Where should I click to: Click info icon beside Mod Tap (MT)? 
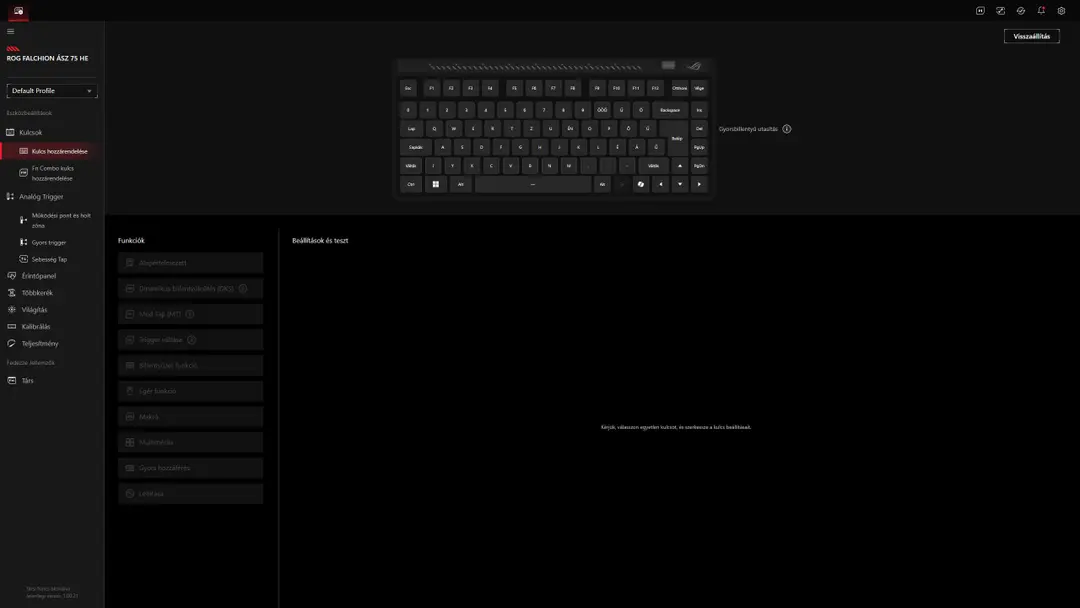(x=189, y=314)
